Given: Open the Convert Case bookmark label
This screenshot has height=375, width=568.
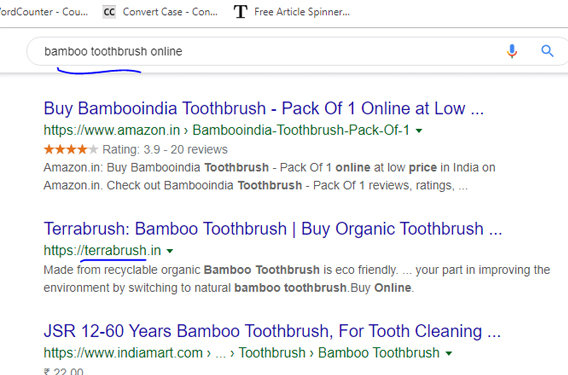Looking at the screenshot, I should 170,12.
